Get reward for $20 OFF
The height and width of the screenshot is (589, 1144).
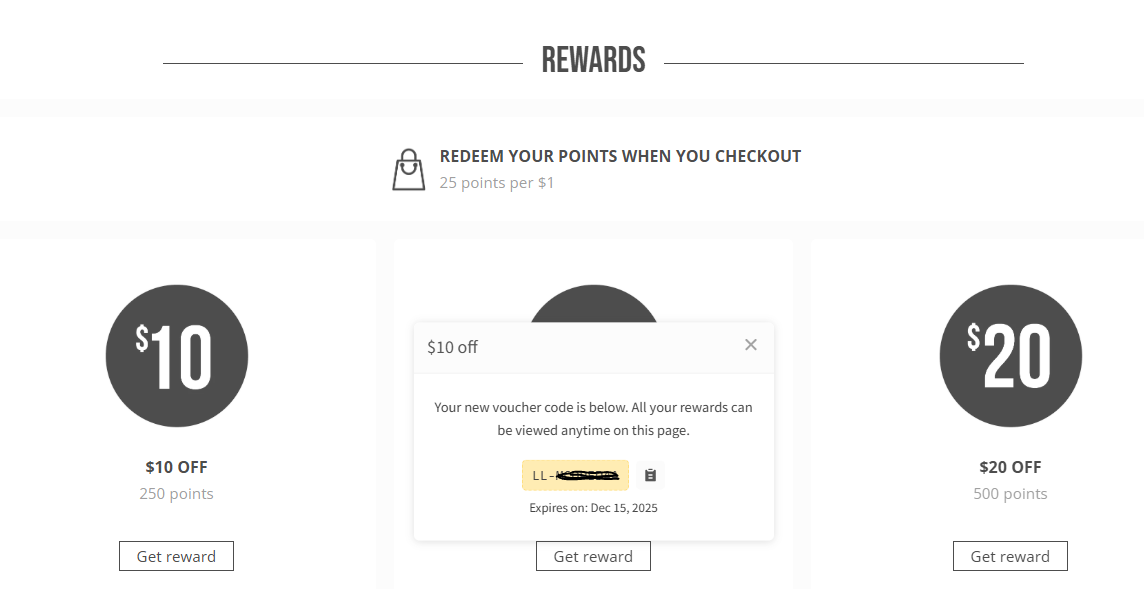tap(1010, 556)
